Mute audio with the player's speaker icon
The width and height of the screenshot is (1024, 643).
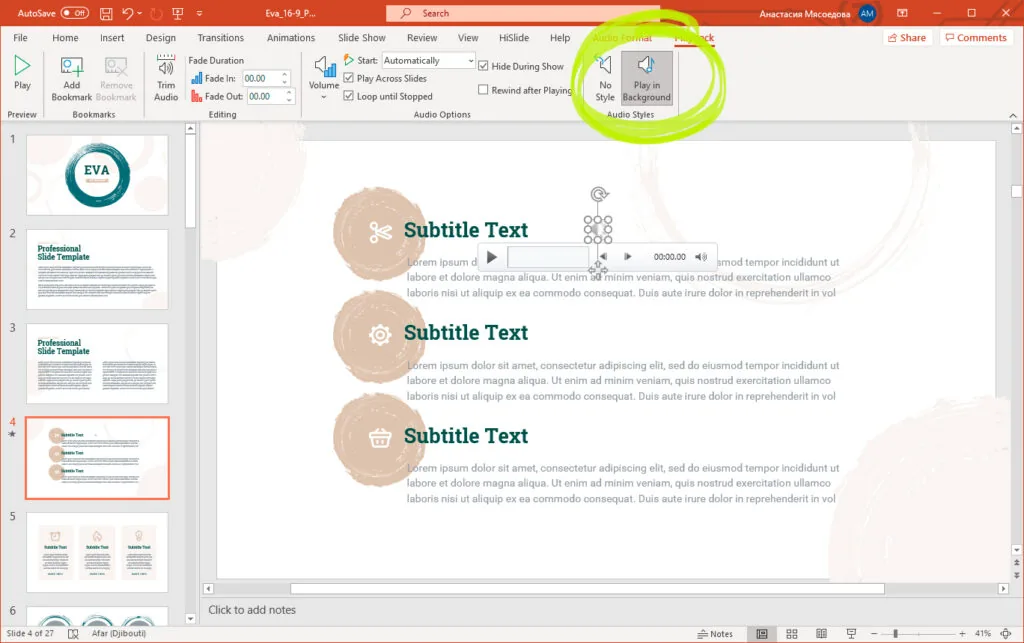tap(701, 257)
